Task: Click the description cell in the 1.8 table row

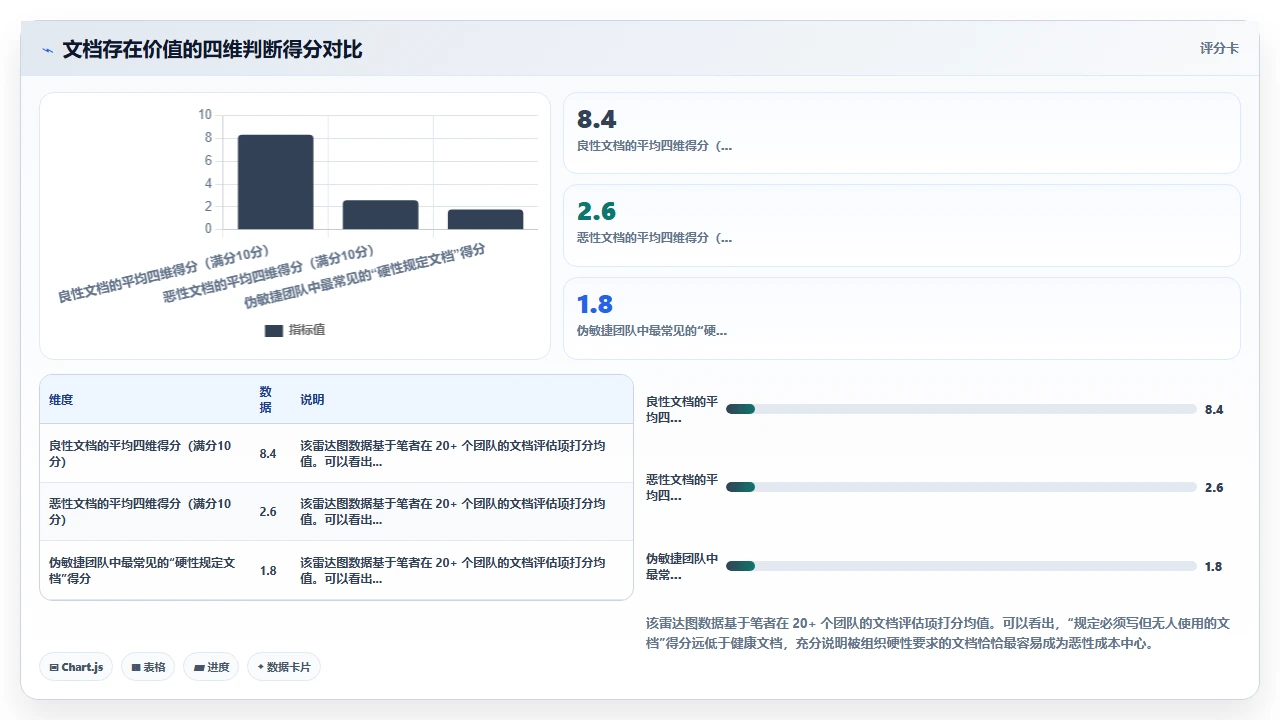Action: (x=461, y=571)
